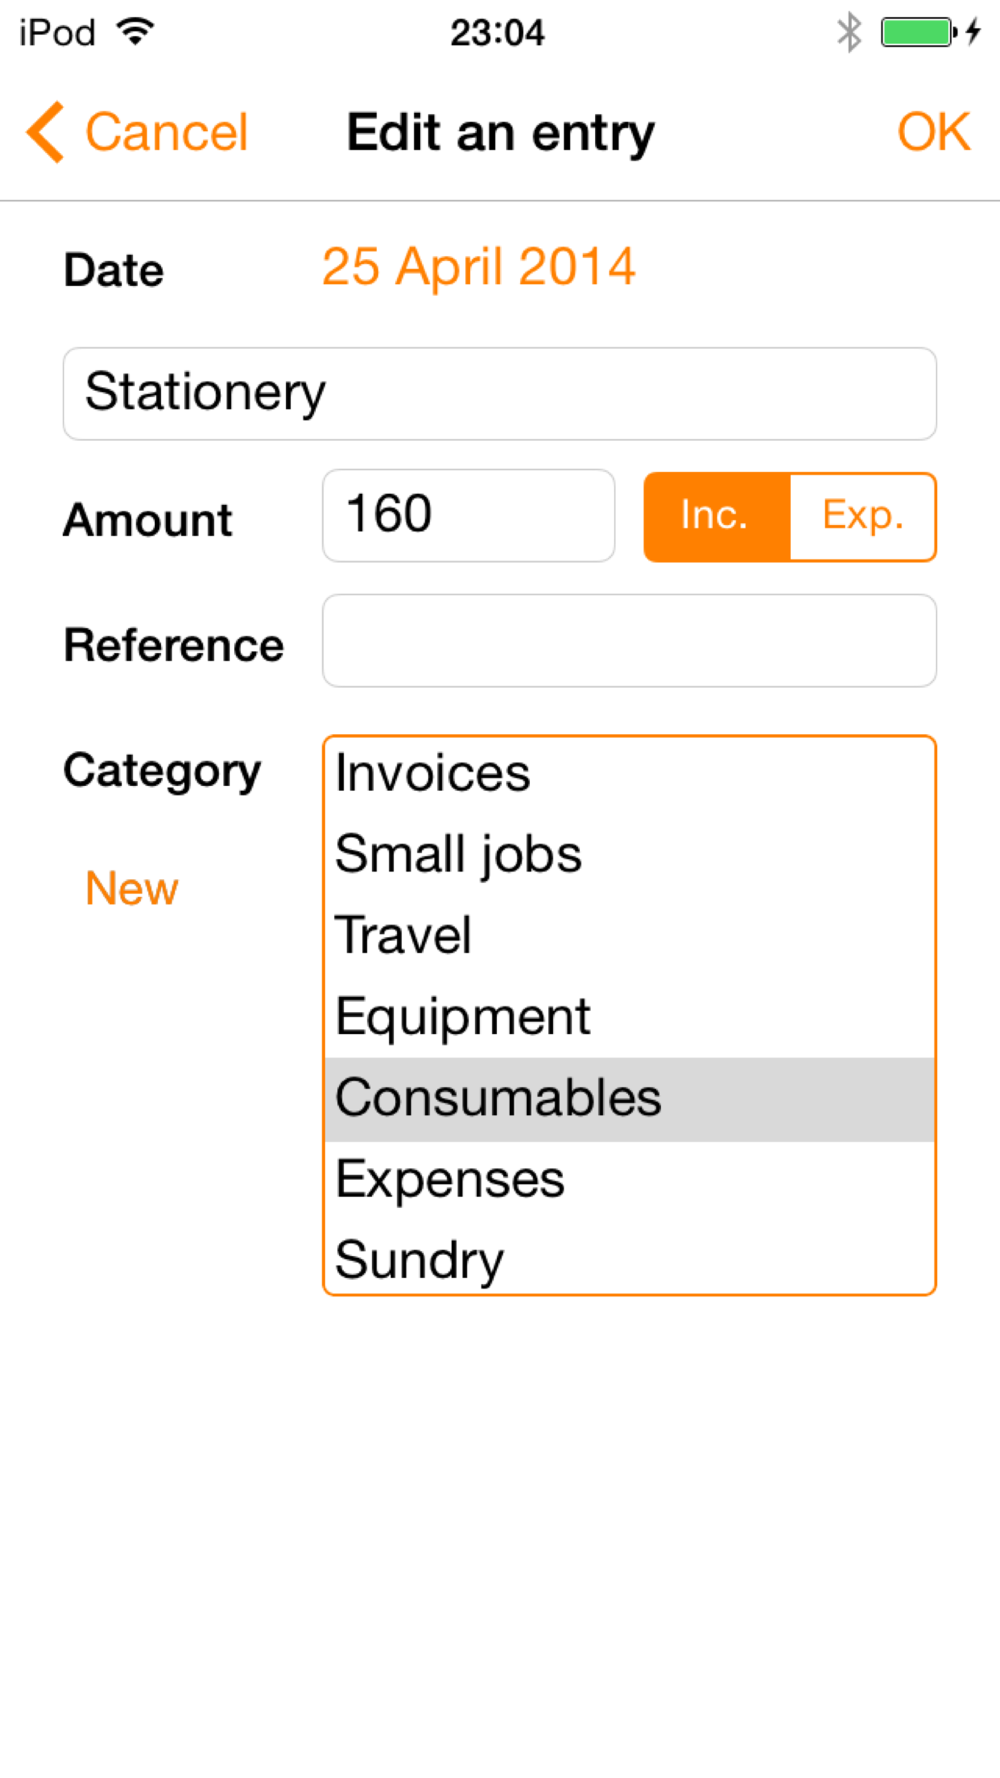Viewport: 1000px width, 1778px height.
Task: Create a New category
Action: 131,888
